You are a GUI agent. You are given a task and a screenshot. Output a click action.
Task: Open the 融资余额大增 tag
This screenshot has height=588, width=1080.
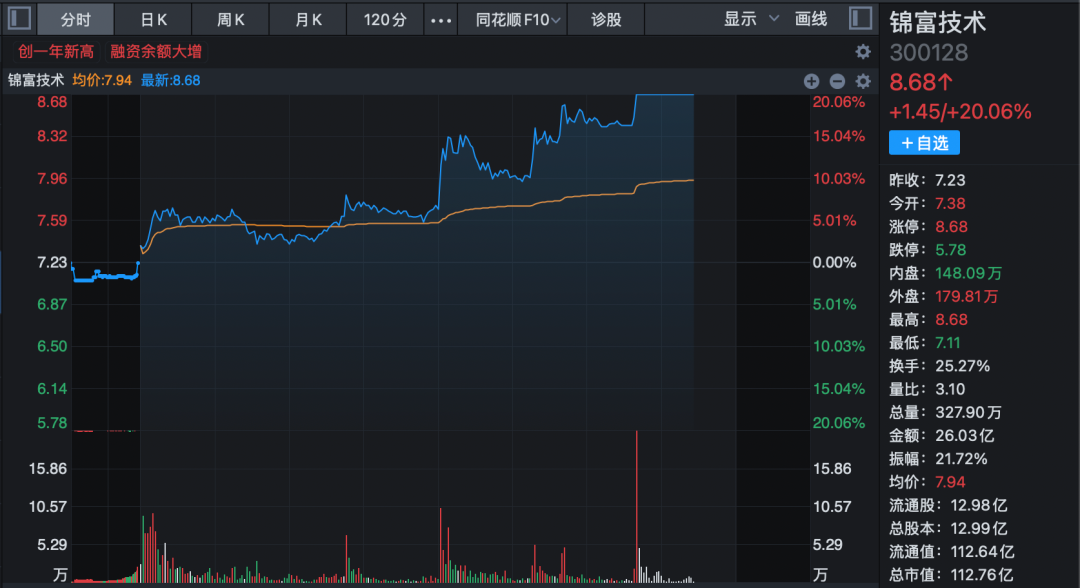[163, 51]
